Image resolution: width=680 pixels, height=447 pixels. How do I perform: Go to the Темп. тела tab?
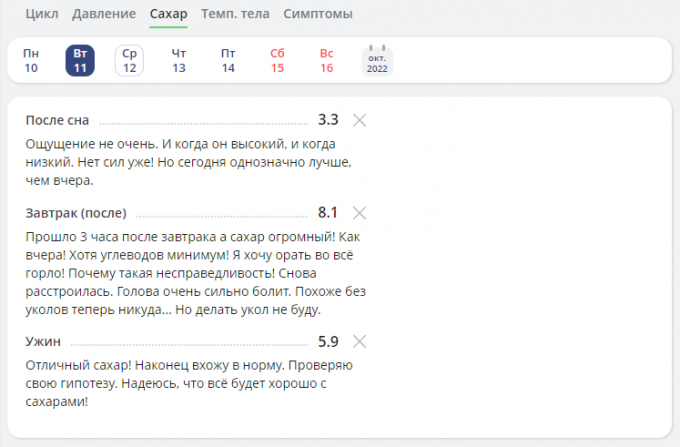click(235, 14)
